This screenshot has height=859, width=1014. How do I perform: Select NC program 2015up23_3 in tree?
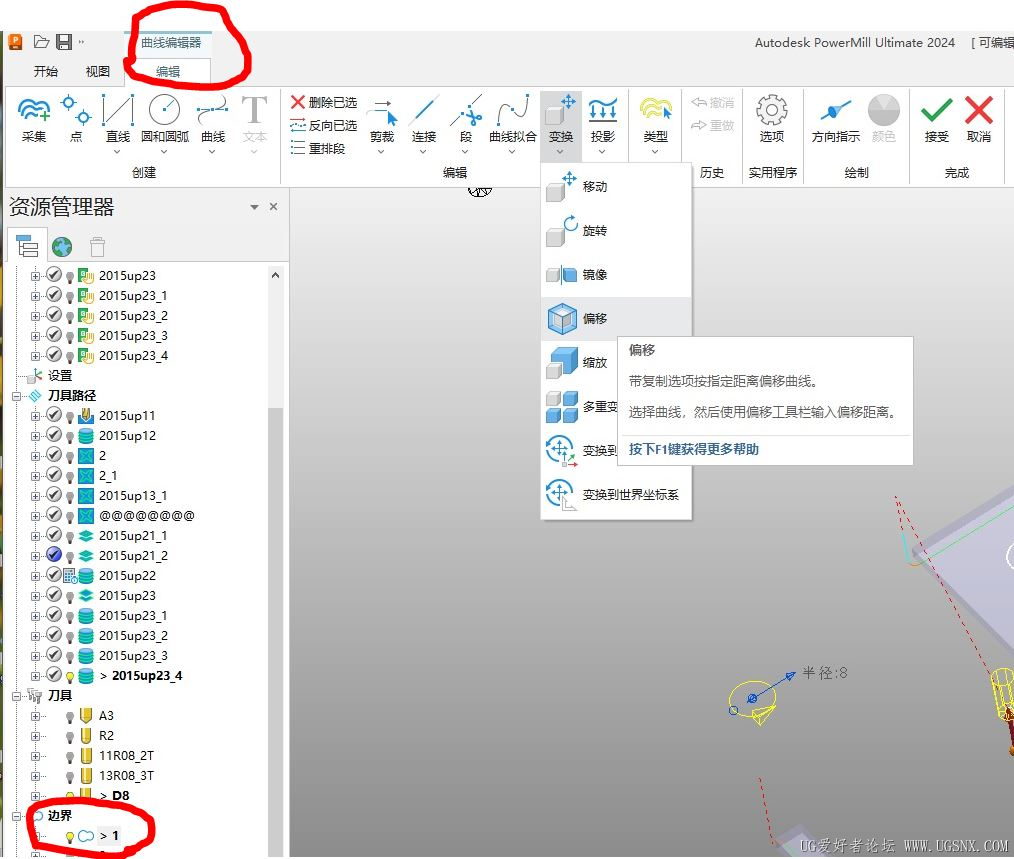point(133,336)
